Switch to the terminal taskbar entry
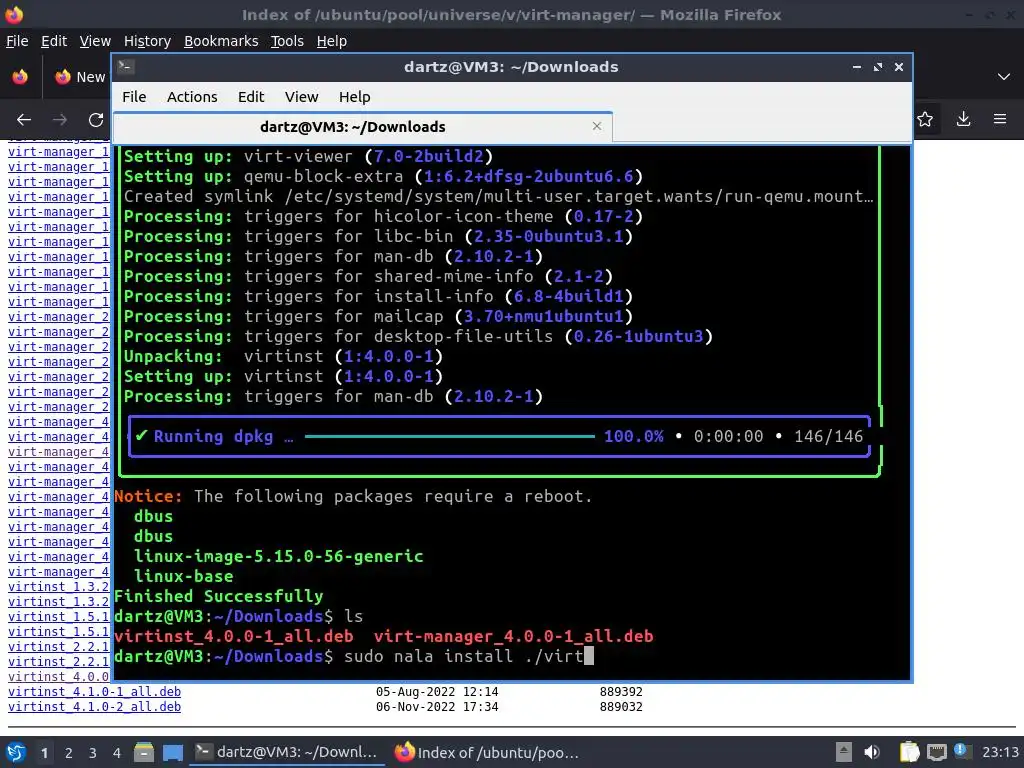This screenshot has height=768, width=1024. point(286,752)
